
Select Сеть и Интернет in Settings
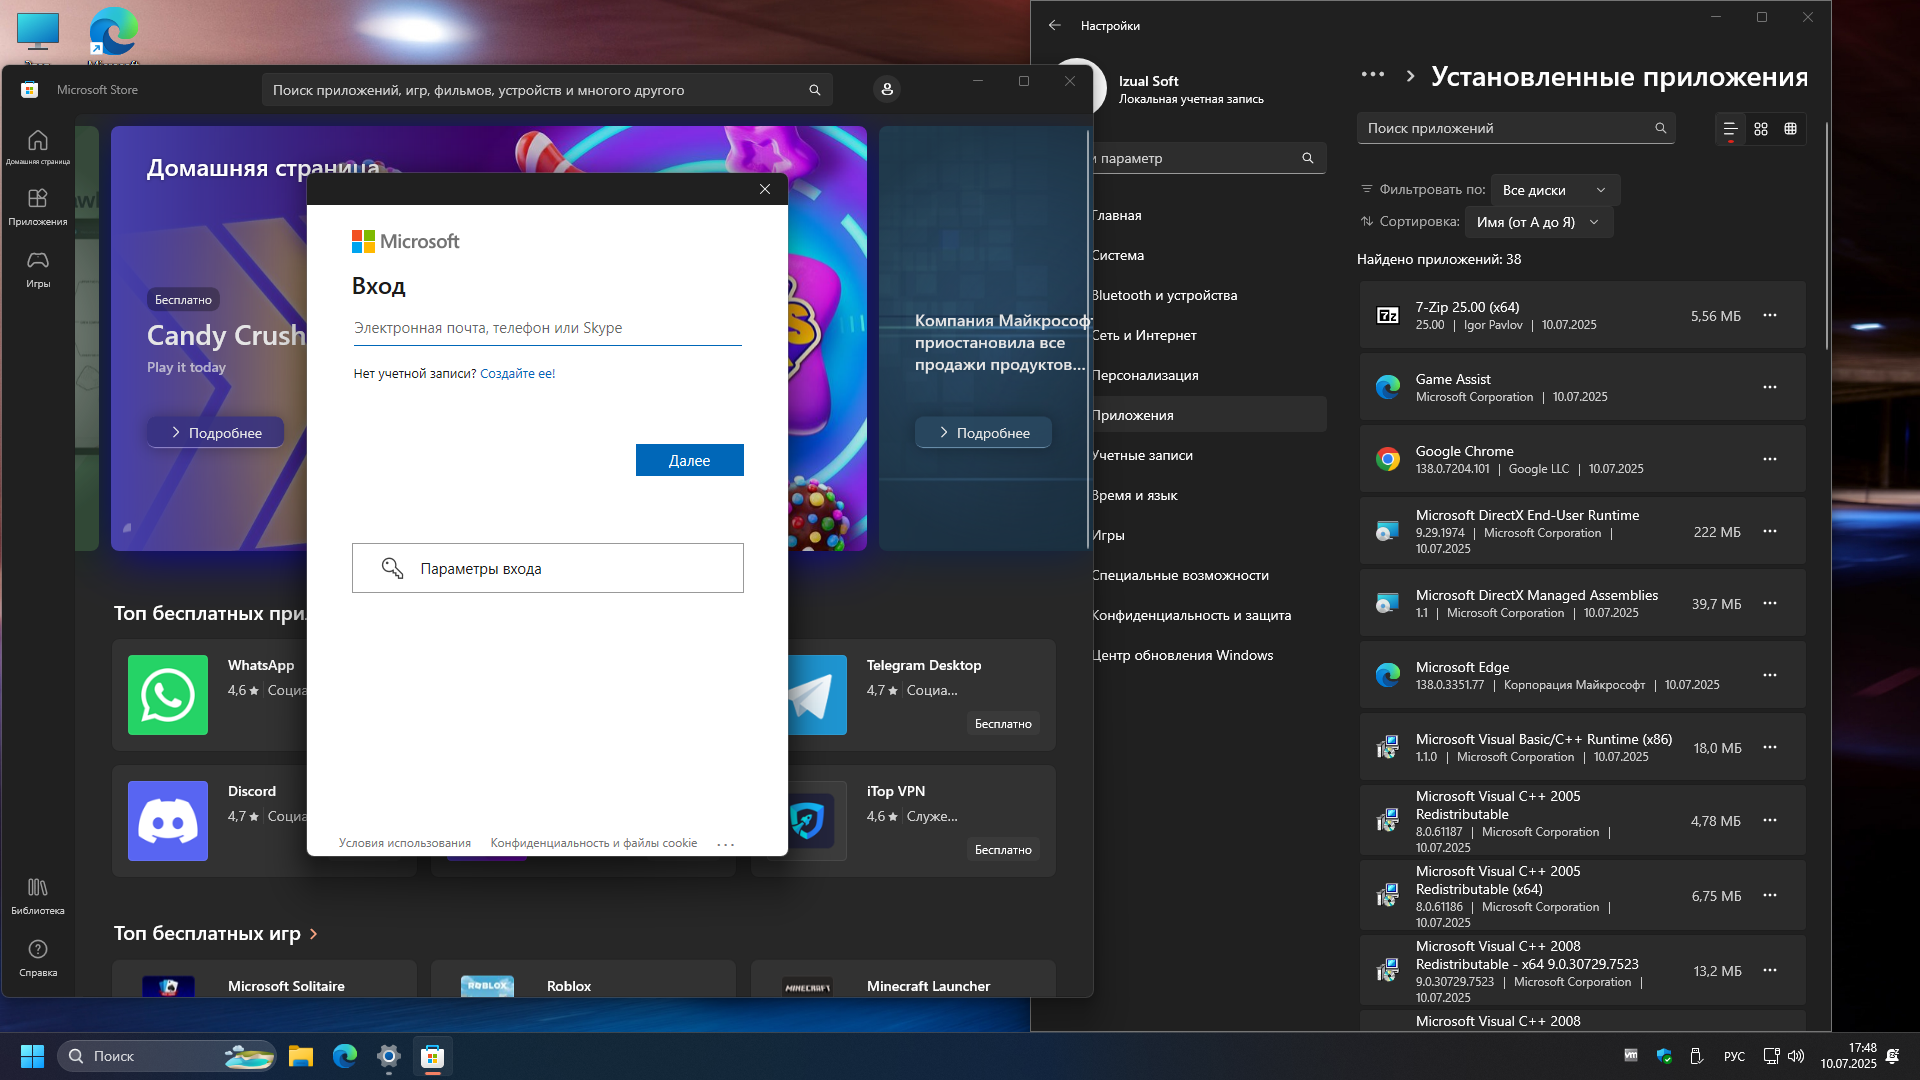point(1208,335)
